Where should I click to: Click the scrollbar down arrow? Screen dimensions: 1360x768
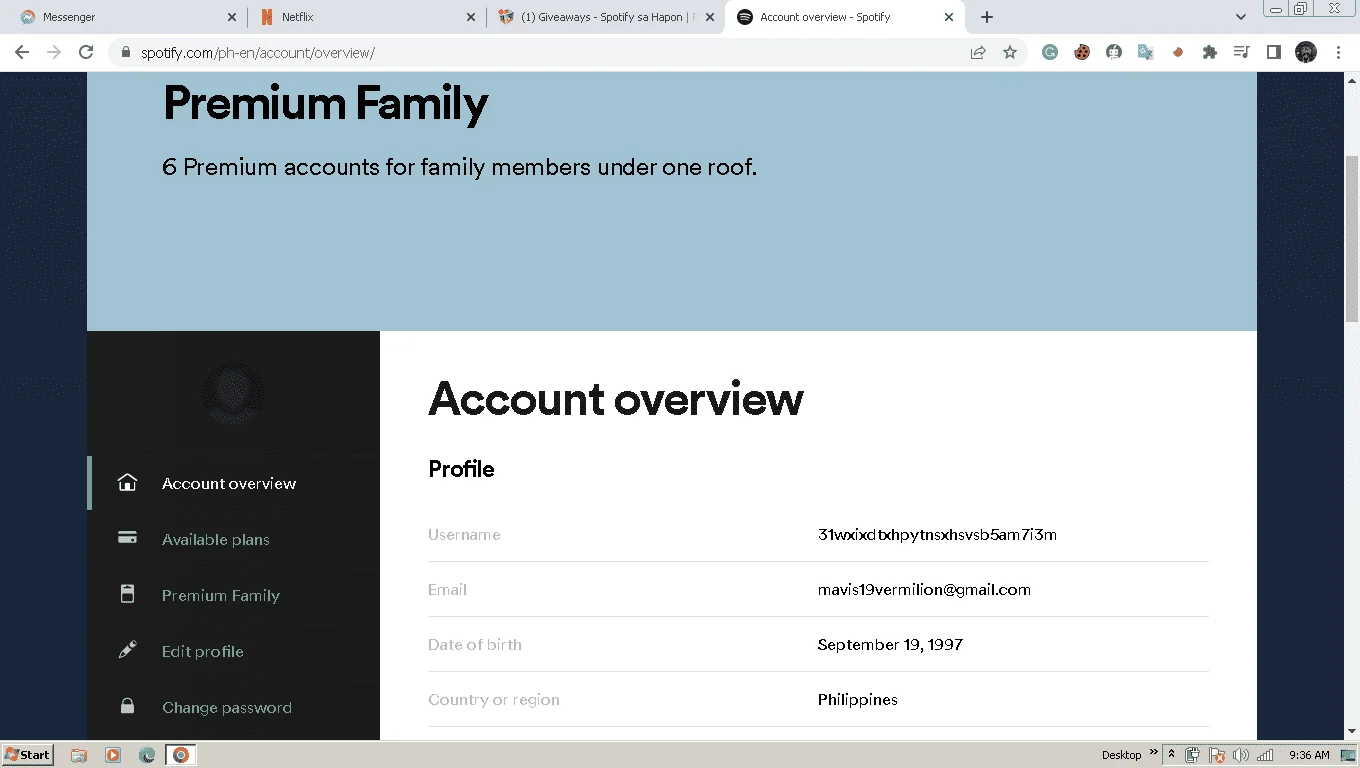[1352, 731]
